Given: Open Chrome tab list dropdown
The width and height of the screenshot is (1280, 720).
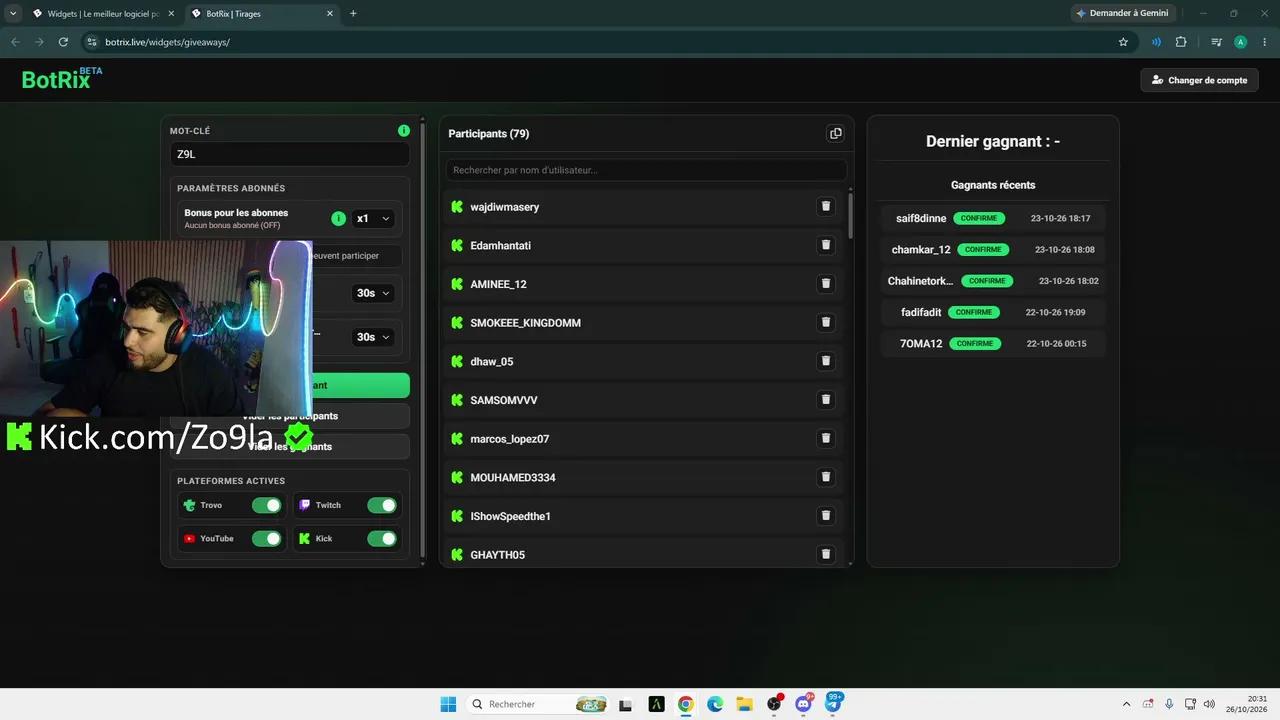Looking at the screenshot, I should click(13, 13).
